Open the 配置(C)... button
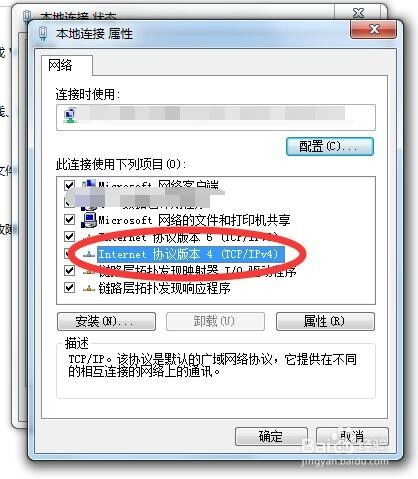This screenshot has height=479, width=418. (x=329, y=146)
